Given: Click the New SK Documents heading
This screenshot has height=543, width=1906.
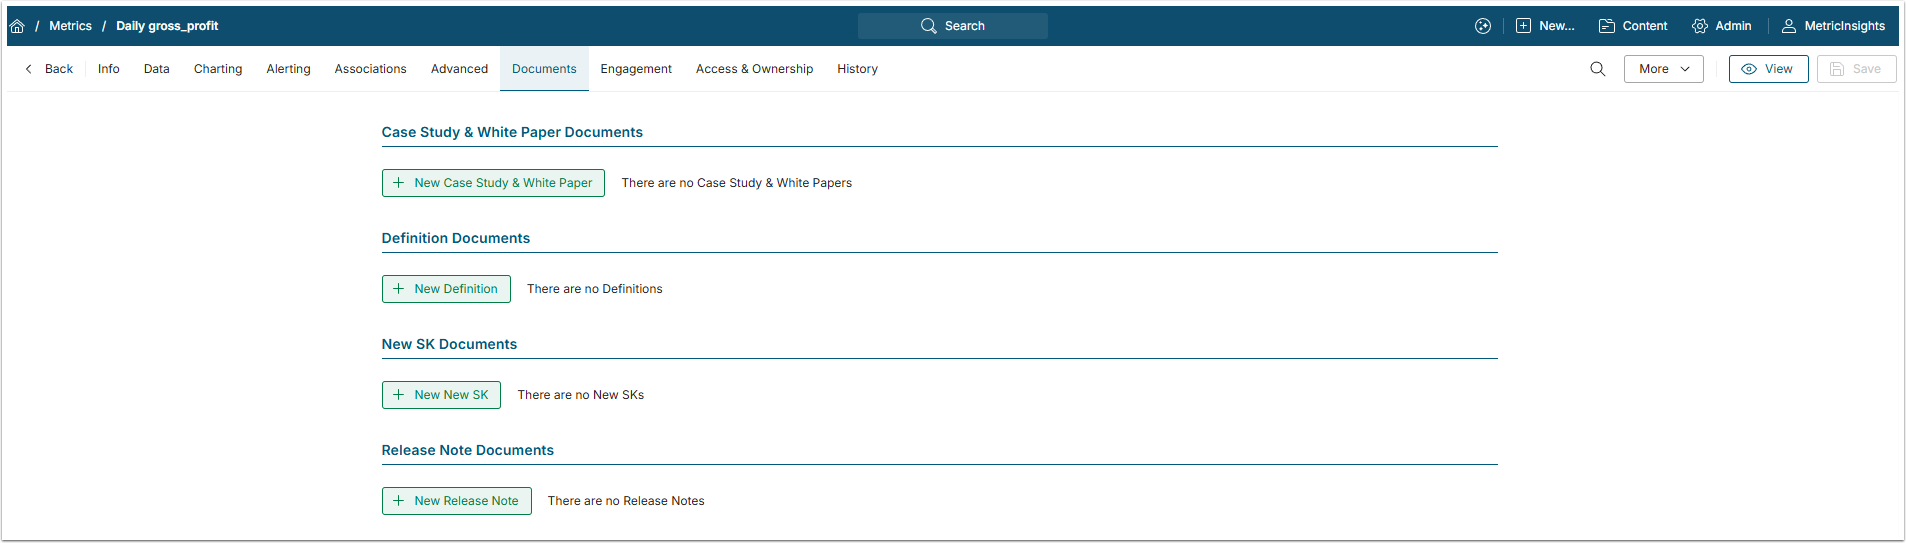Looking at the screenshot, I should click(x=449, y=344).
